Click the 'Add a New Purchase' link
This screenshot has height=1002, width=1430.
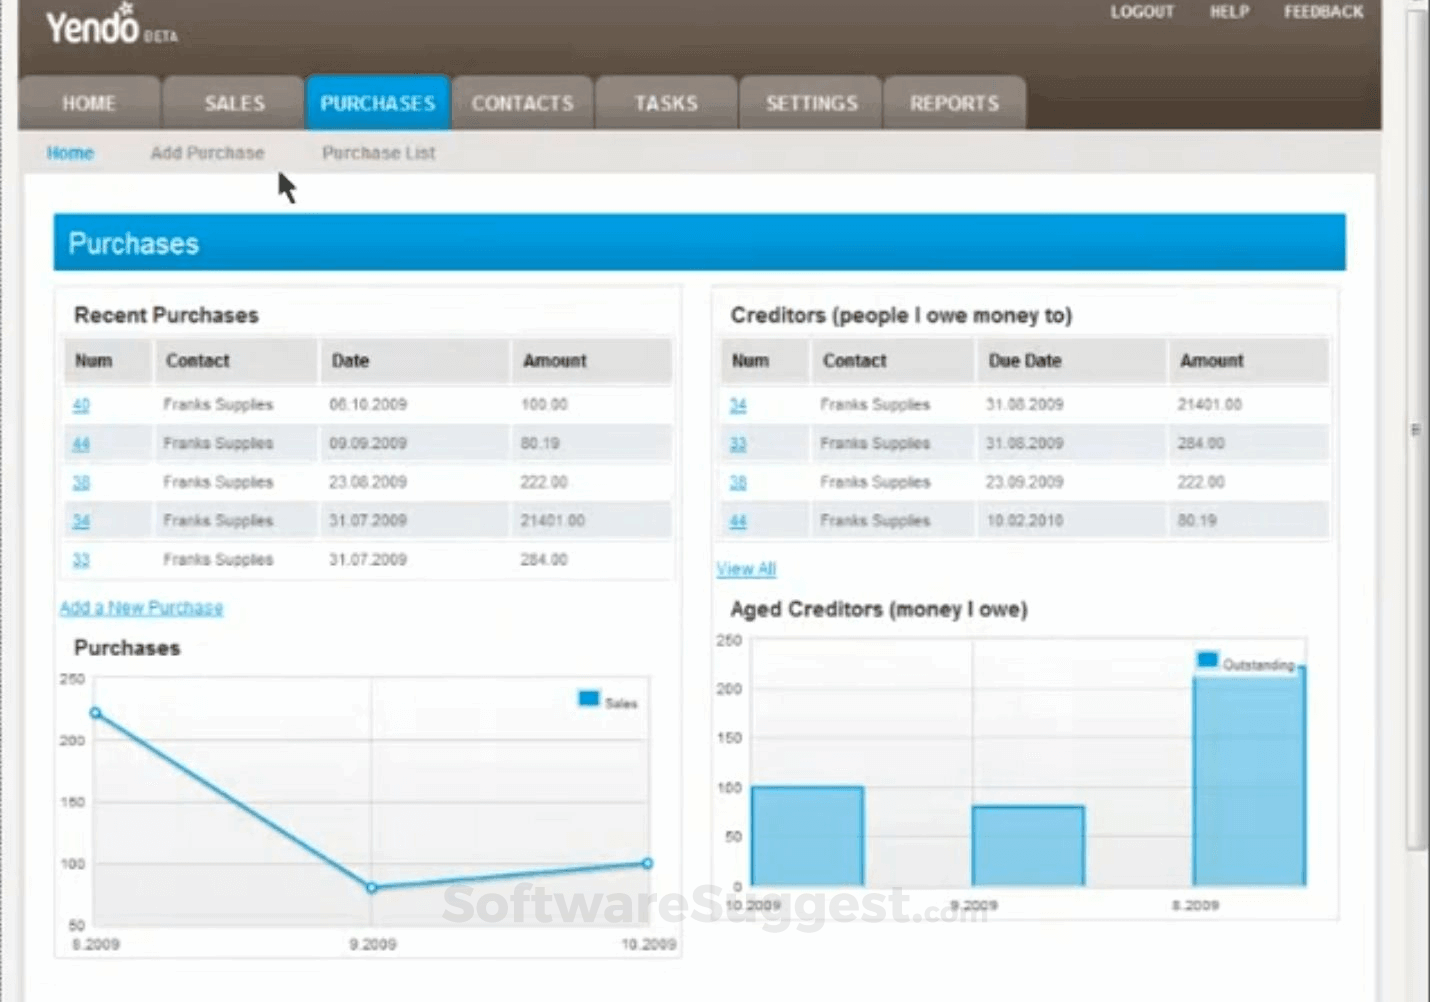(141, 608)
